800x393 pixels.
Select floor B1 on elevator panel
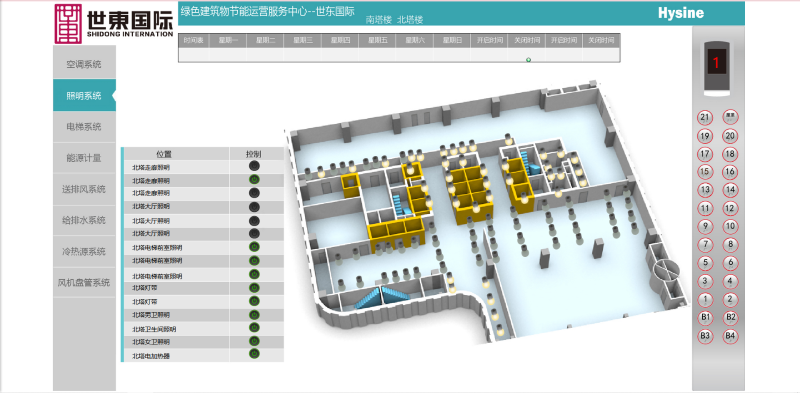[x=705, y=317]
